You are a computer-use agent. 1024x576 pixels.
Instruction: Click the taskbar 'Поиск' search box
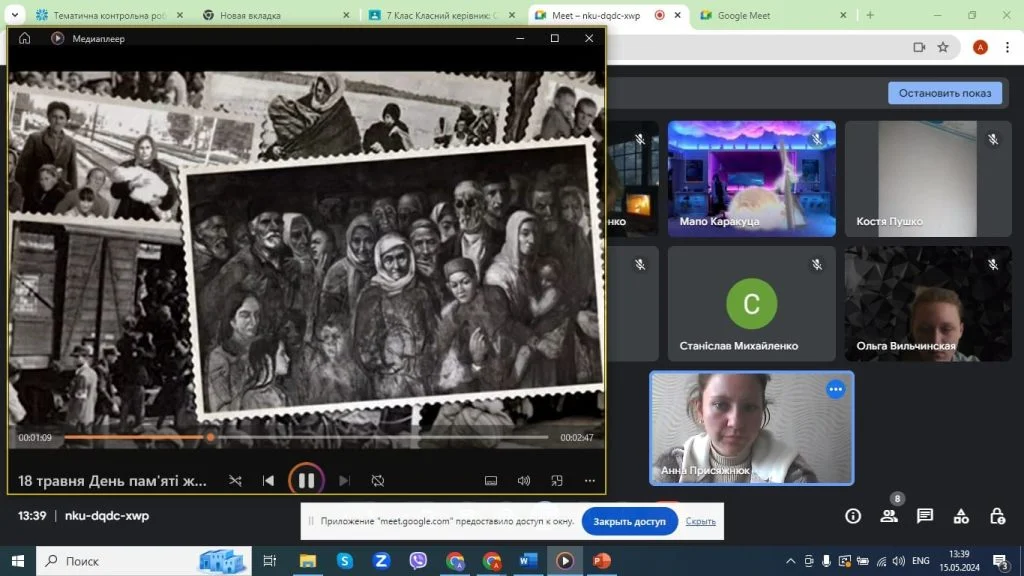tap(144, 561)
